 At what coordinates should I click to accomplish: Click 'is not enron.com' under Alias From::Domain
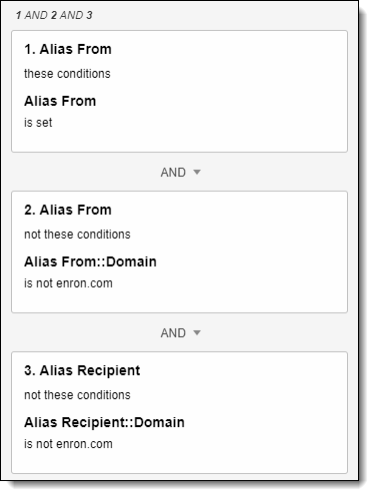point(68,283)
